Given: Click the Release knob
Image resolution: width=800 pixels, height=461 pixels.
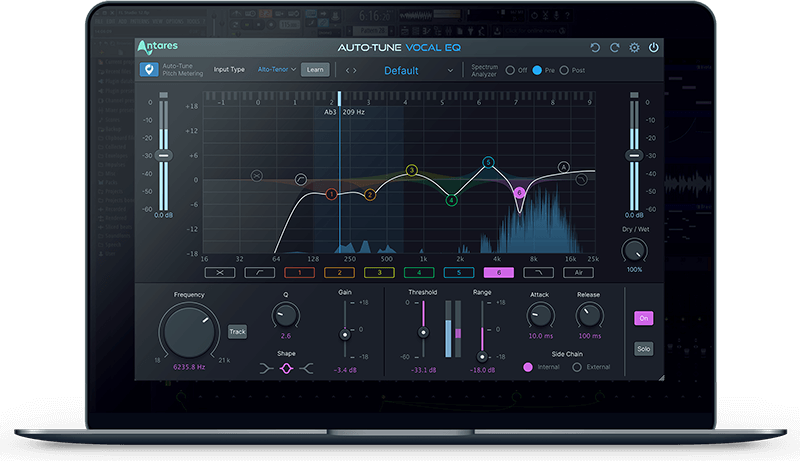Looking at the screenshot, I should coord(589,316).
